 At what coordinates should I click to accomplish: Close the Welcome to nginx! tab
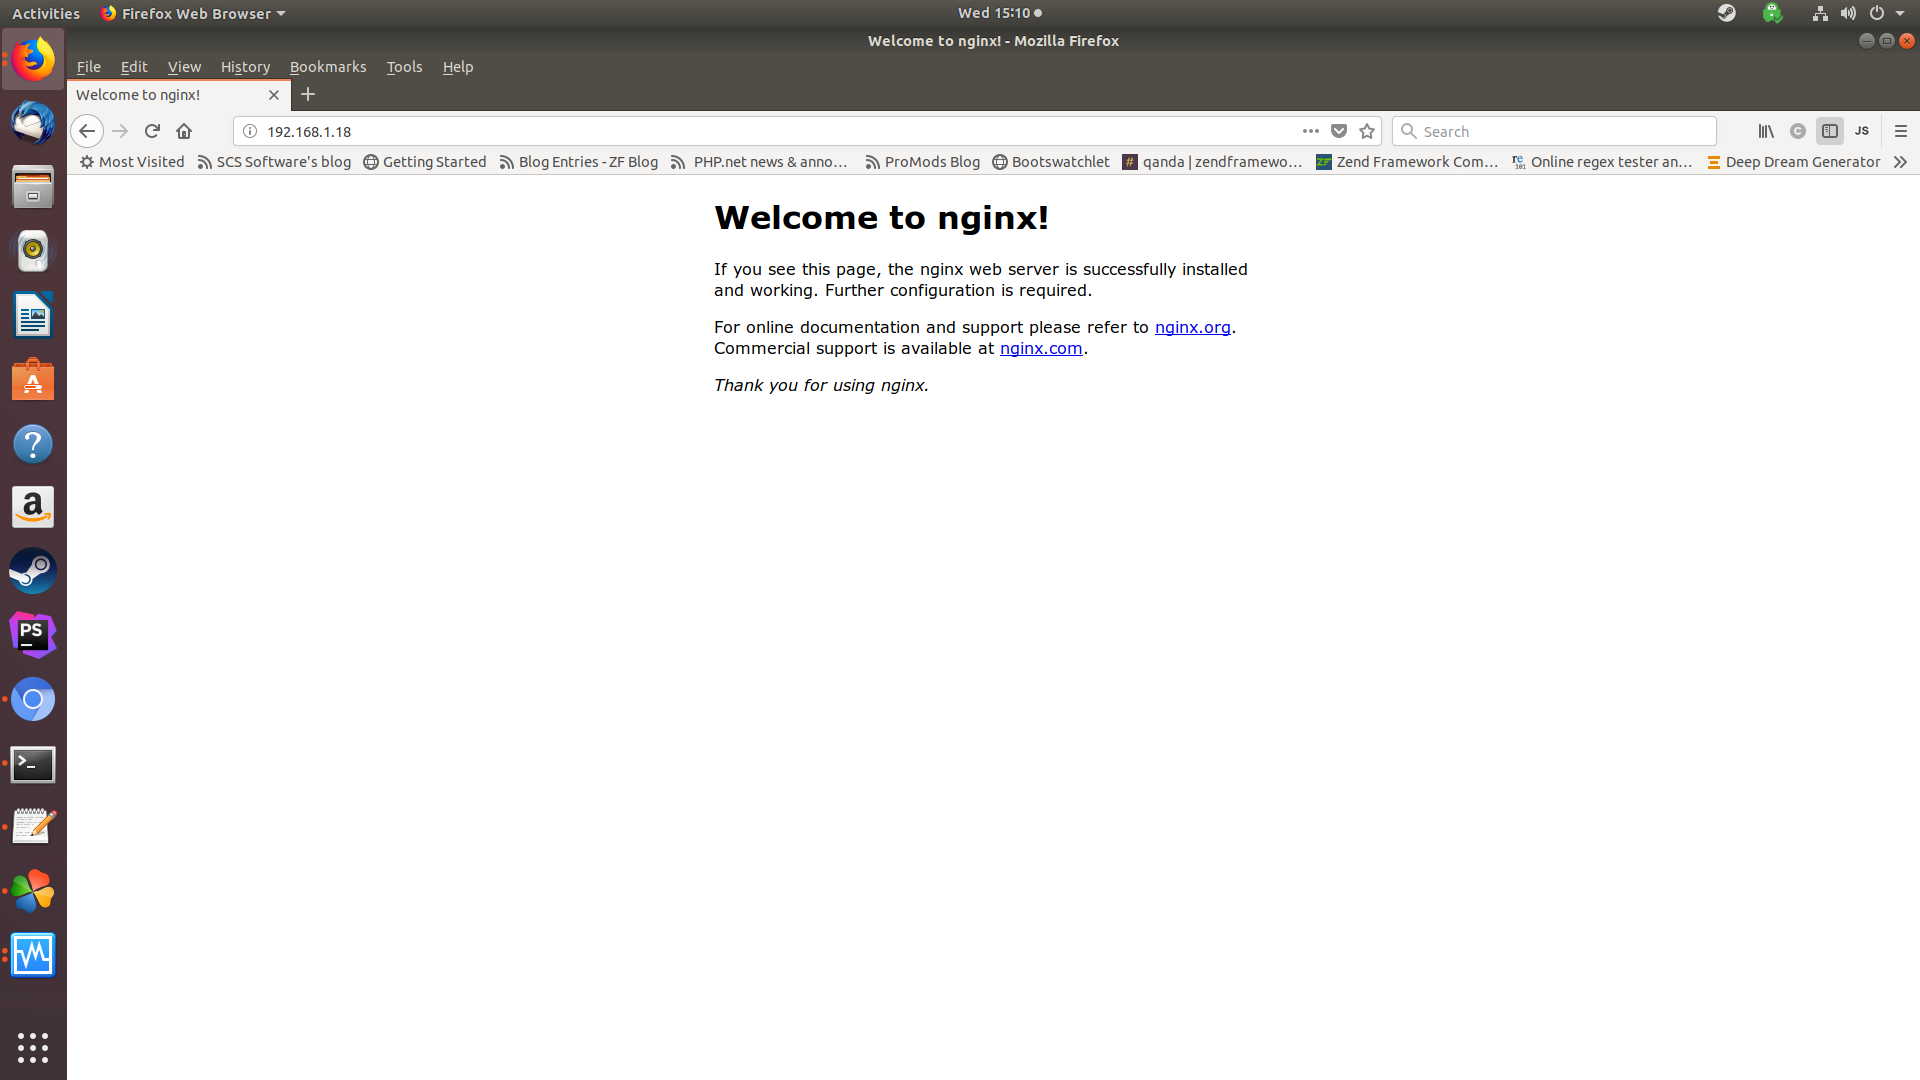click(274, 95)
